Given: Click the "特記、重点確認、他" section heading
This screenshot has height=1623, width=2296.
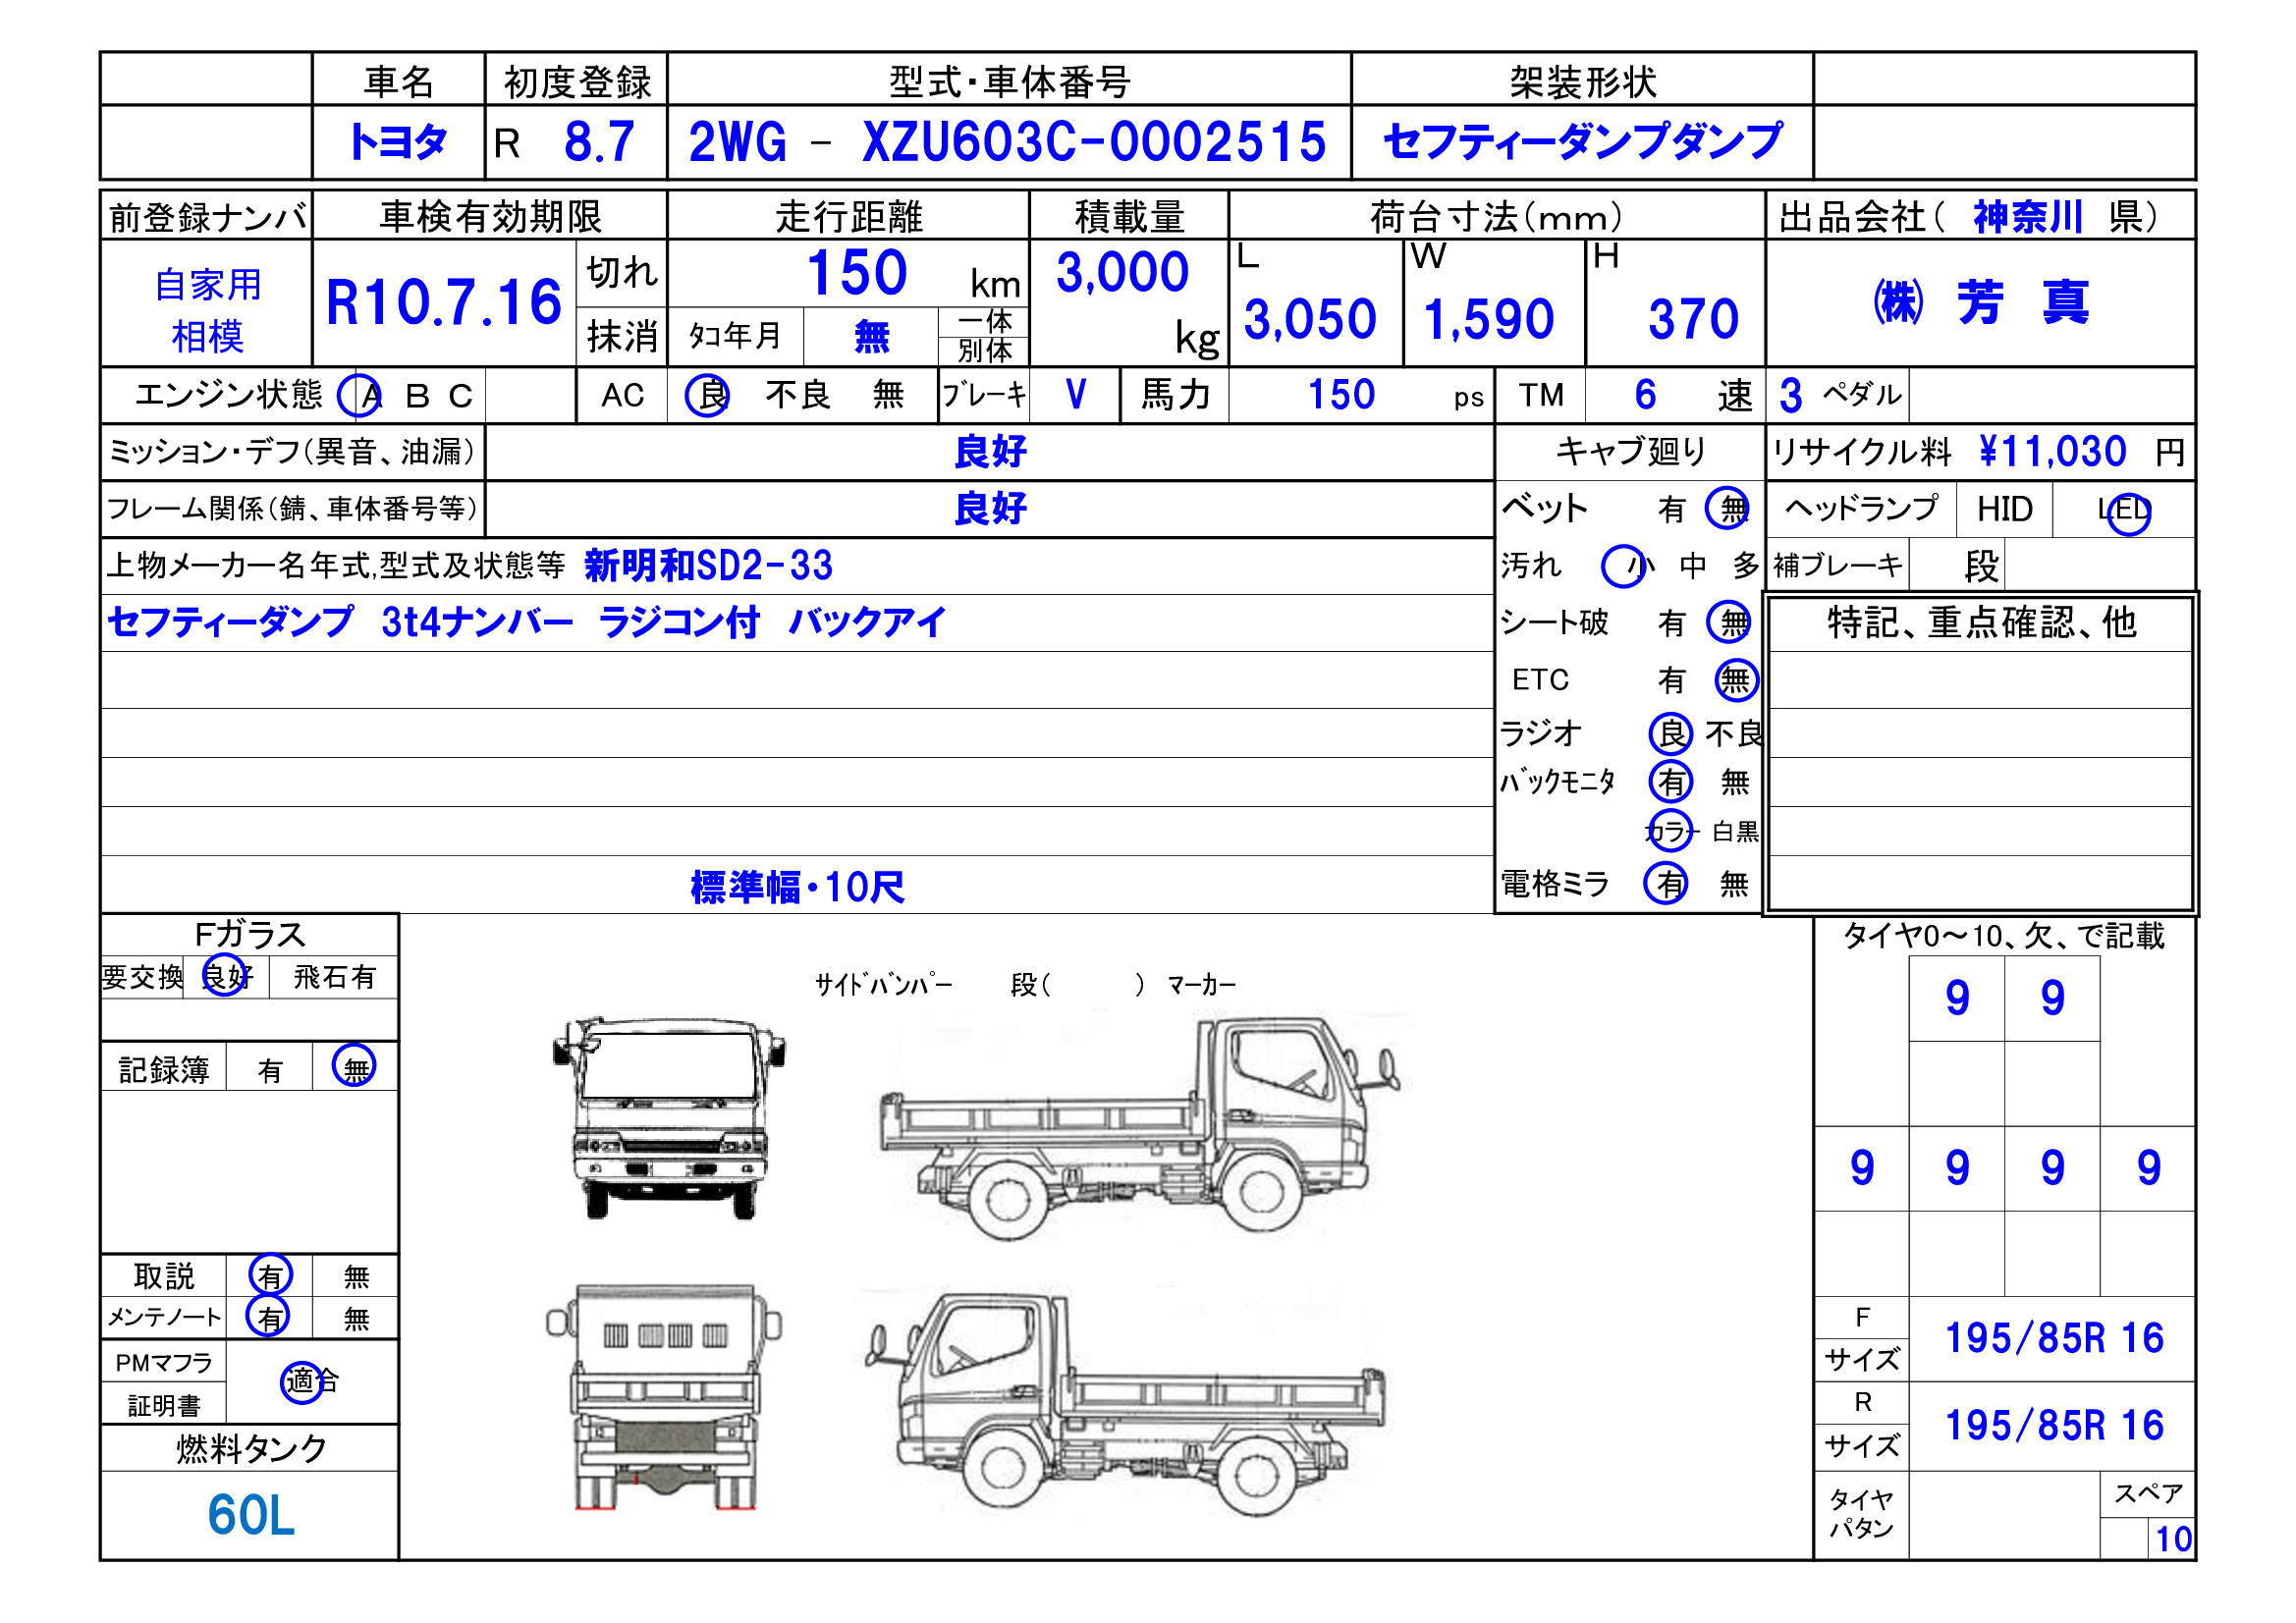Looking at the screenshot, I should pyautogui.click(x=1981, y=622).
